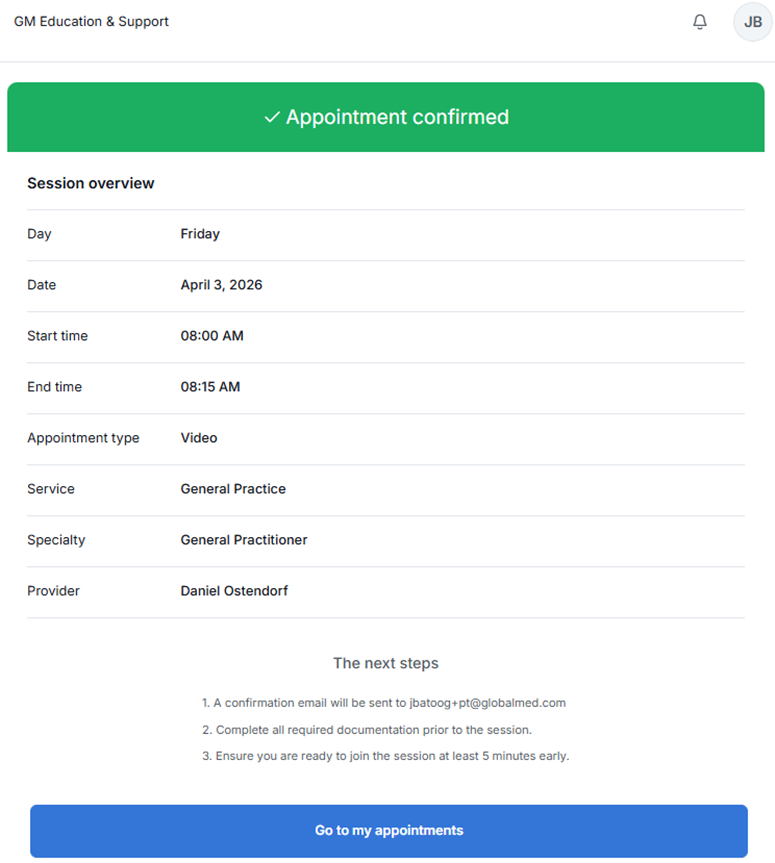
Task: Click provider name Daniel Ostendorf
Action: (234, 591)
